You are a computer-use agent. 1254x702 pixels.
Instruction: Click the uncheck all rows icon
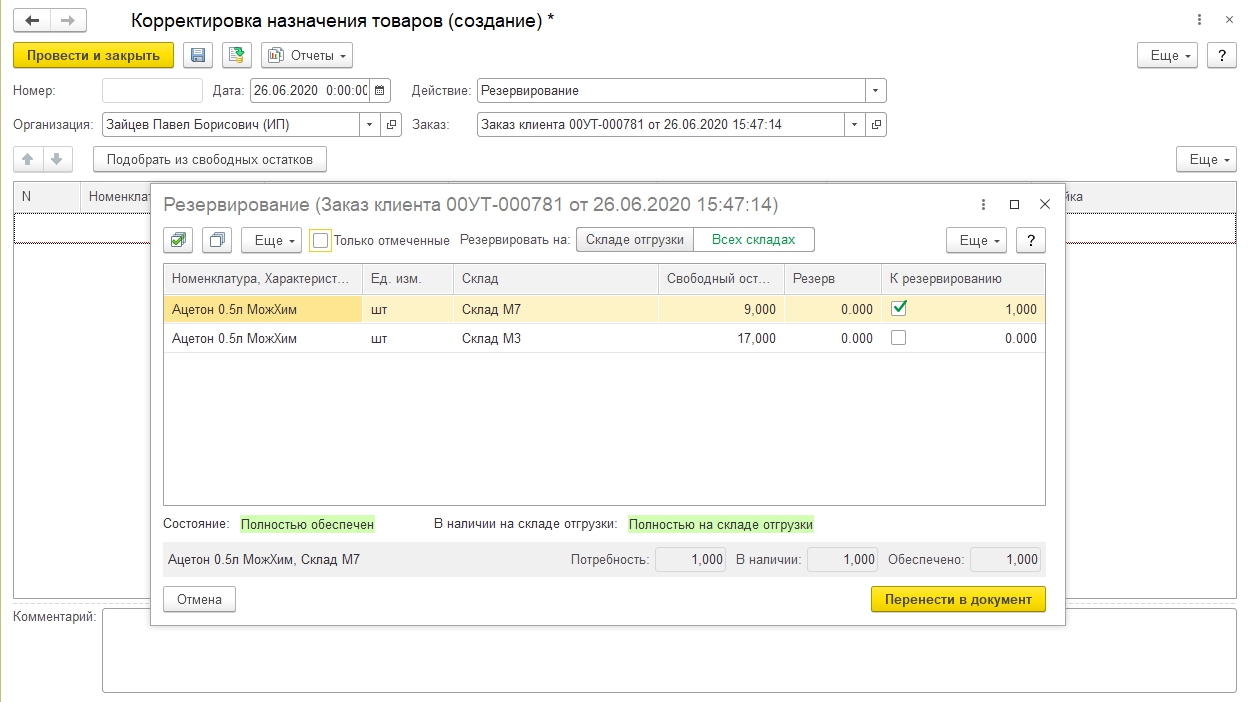point(216,240)
